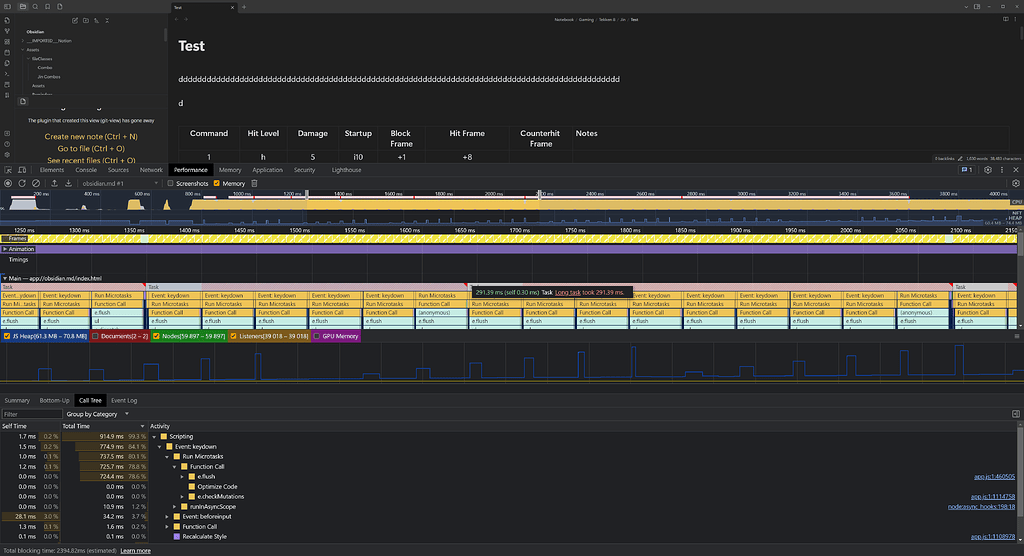The image size is (1024, 556).
Task: Expand the e.flush call tree row
Action: tap(182, 477)
